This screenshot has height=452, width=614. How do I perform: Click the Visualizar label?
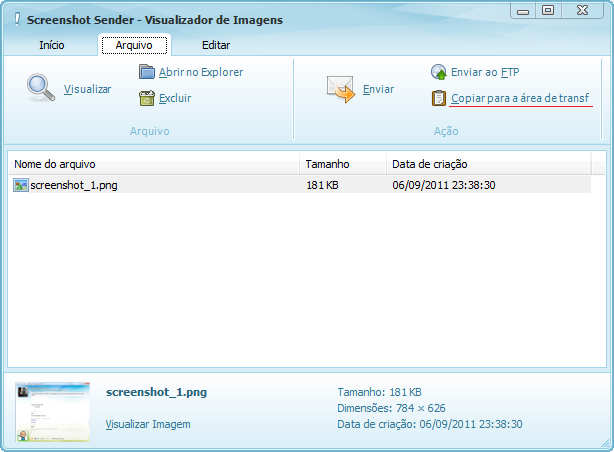(x=87, y=89)
